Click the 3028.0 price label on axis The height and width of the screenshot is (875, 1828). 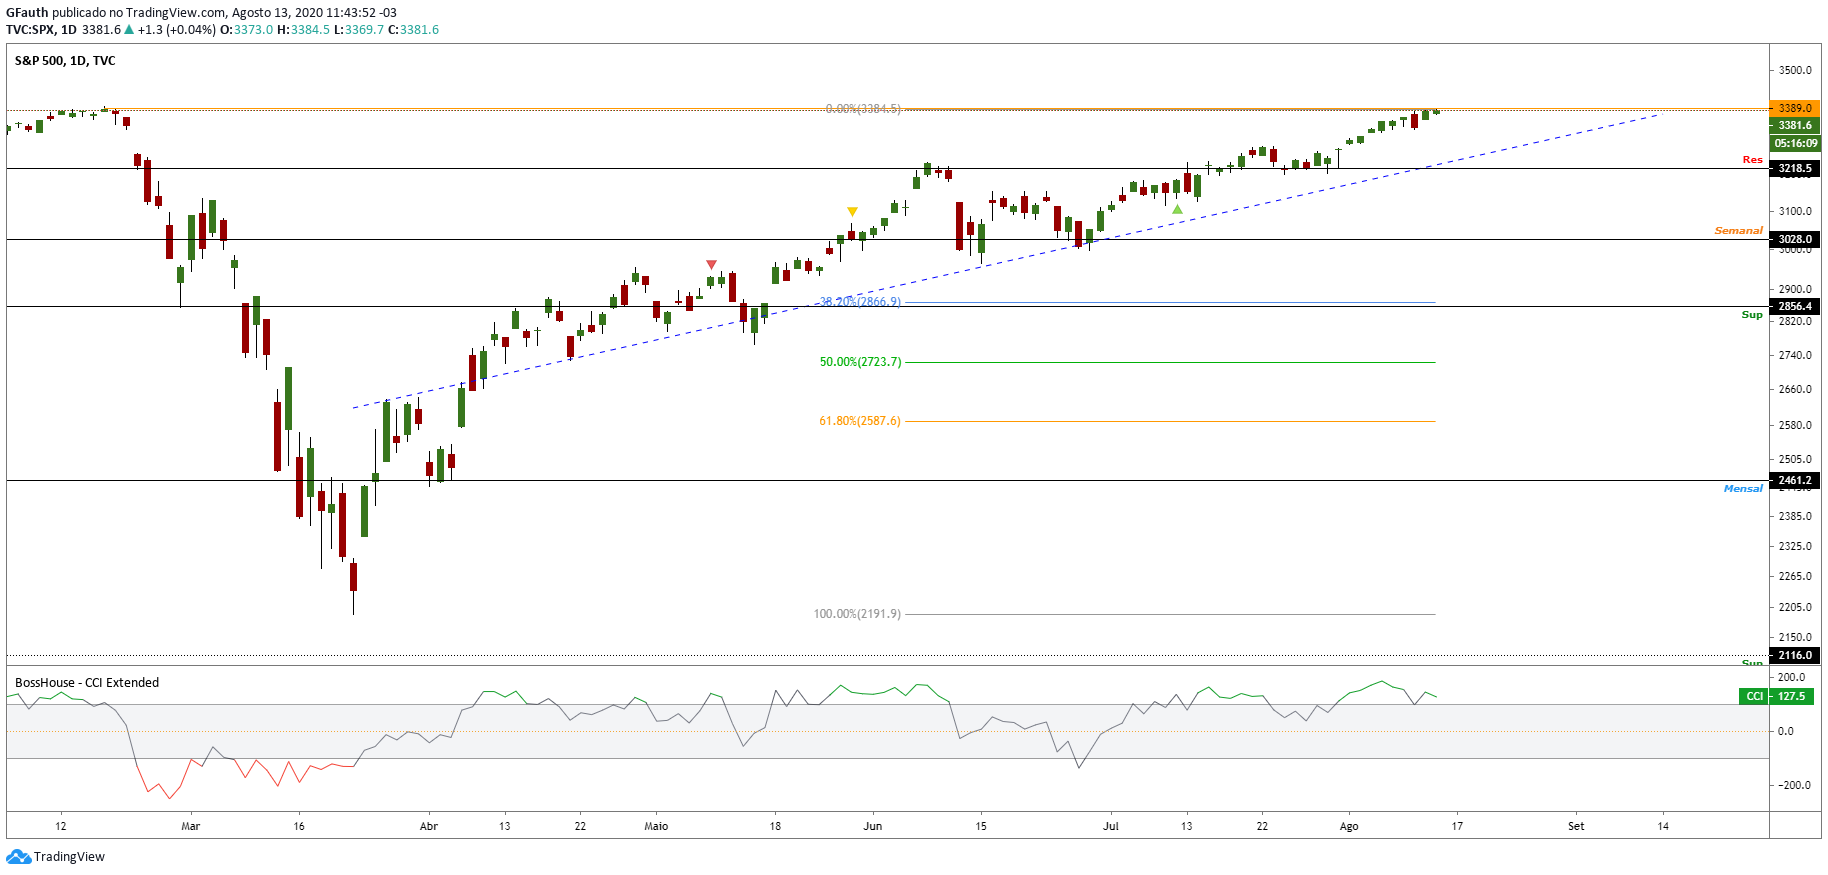point(1795,239)
